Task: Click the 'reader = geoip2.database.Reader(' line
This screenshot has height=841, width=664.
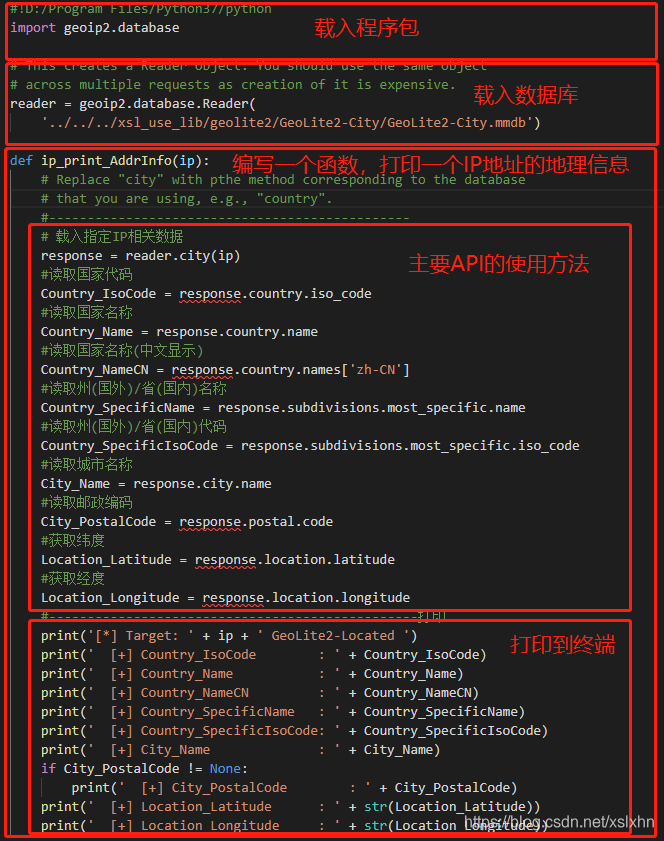Action: pos(133,104)
